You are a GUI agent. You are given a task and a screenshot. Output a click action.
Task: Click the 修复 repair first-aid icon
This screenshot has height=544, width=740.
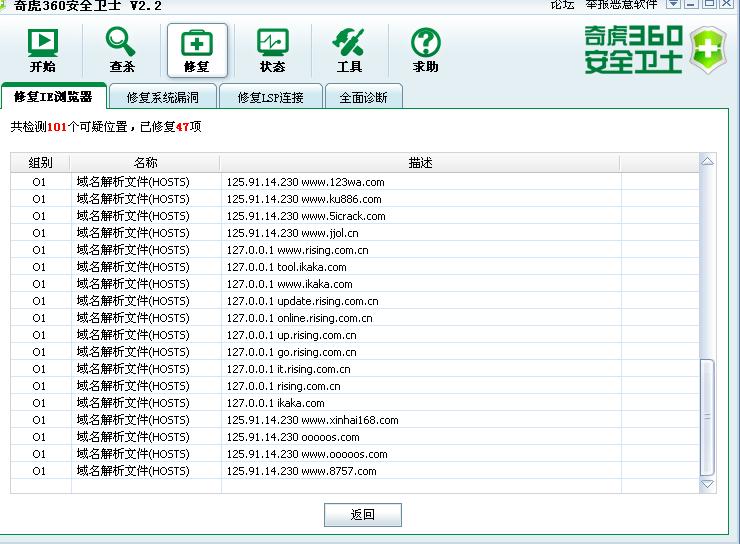tap(197, 50)
